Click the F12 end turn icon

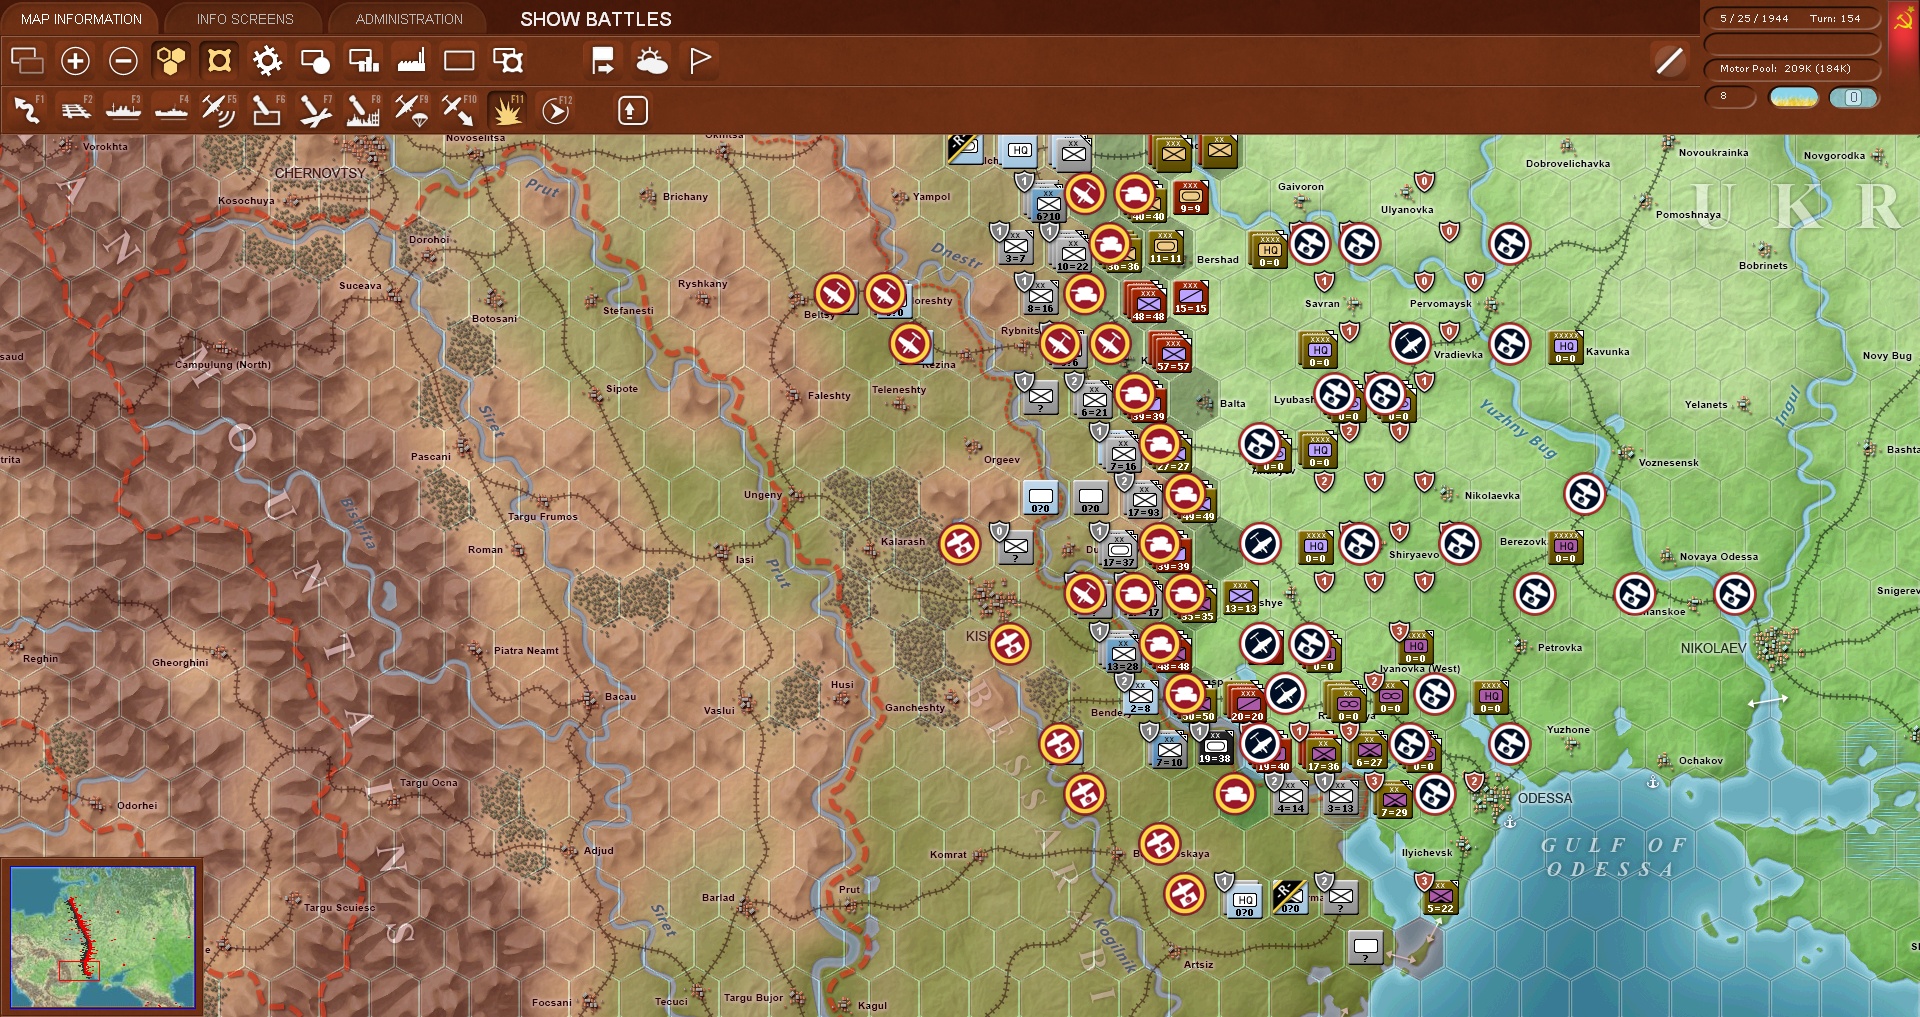(556, 110)
